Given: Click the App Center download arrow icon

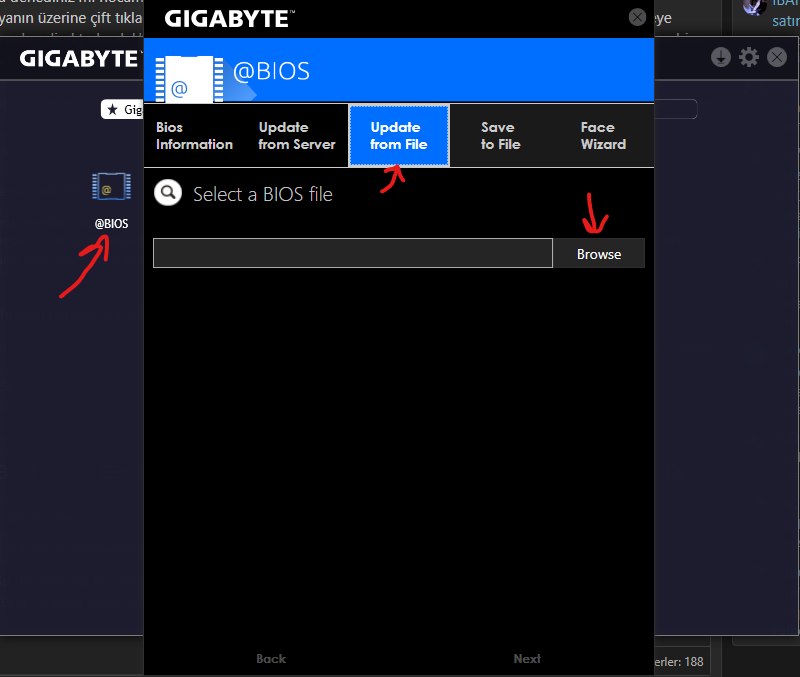Looking at the screenshot, I should coord(721,57).
